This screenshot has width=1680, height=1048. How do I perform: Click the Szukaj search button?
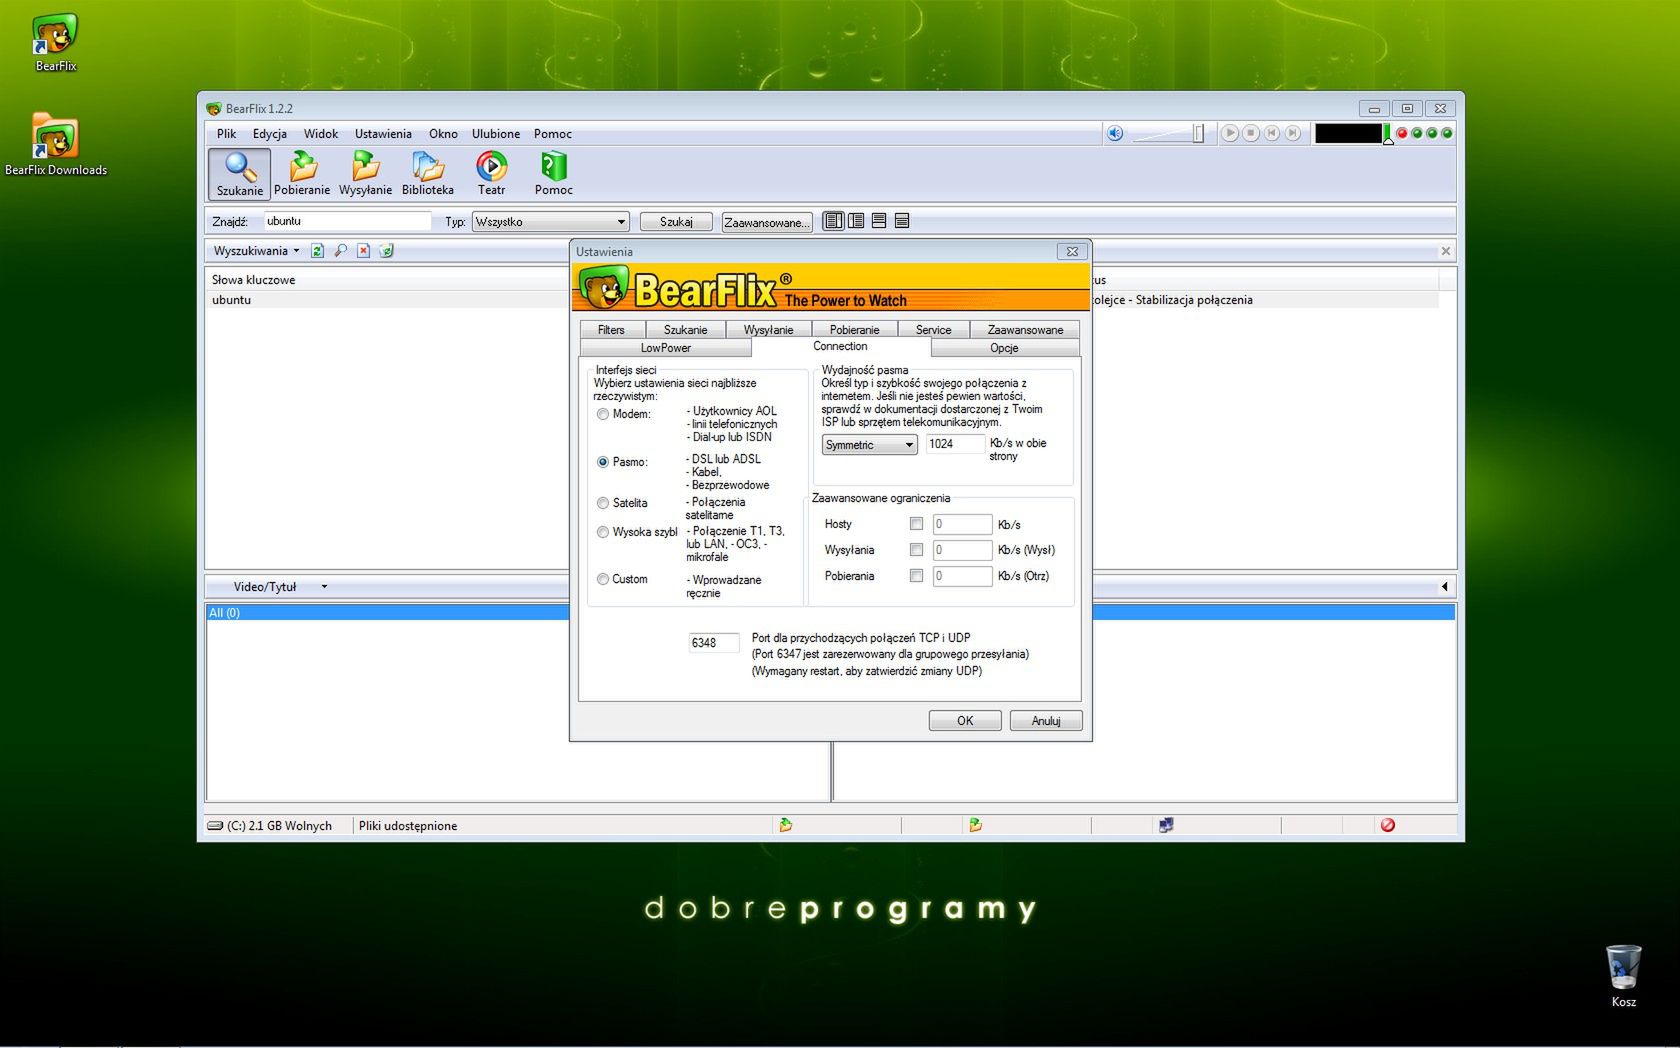(x=676, y=222)
